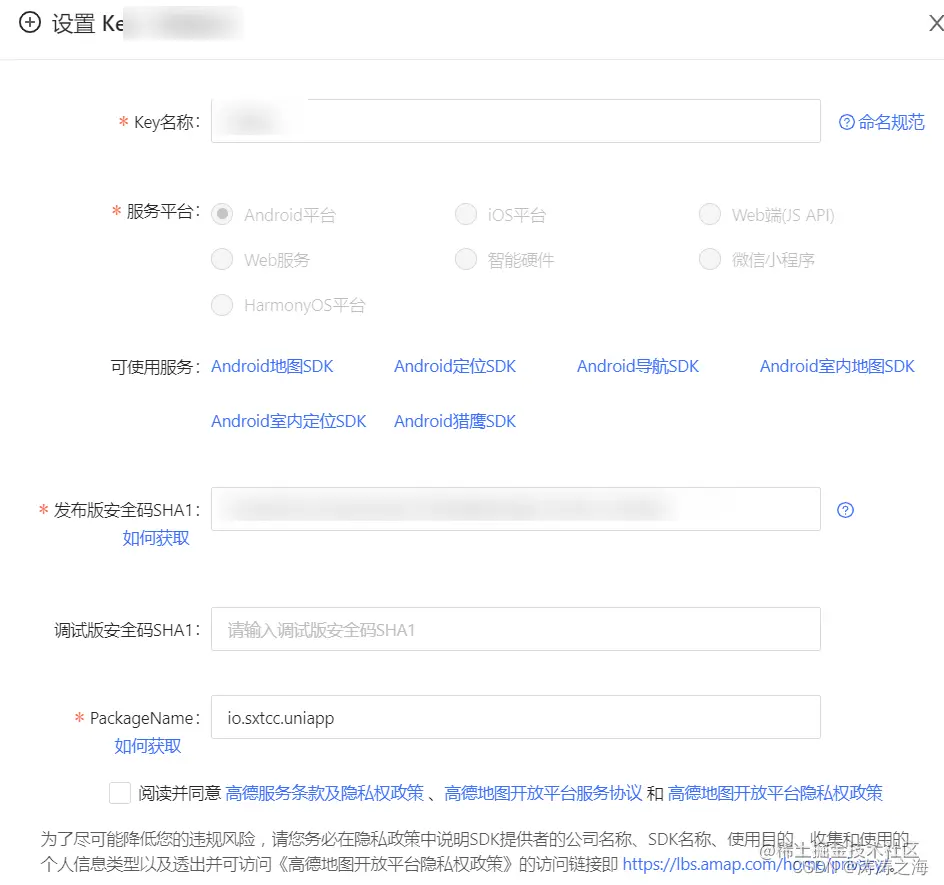Check the 阅读并同意 agreement checkbox
The height and width of the screenshot is (885, 944).
tap(119, 793)
